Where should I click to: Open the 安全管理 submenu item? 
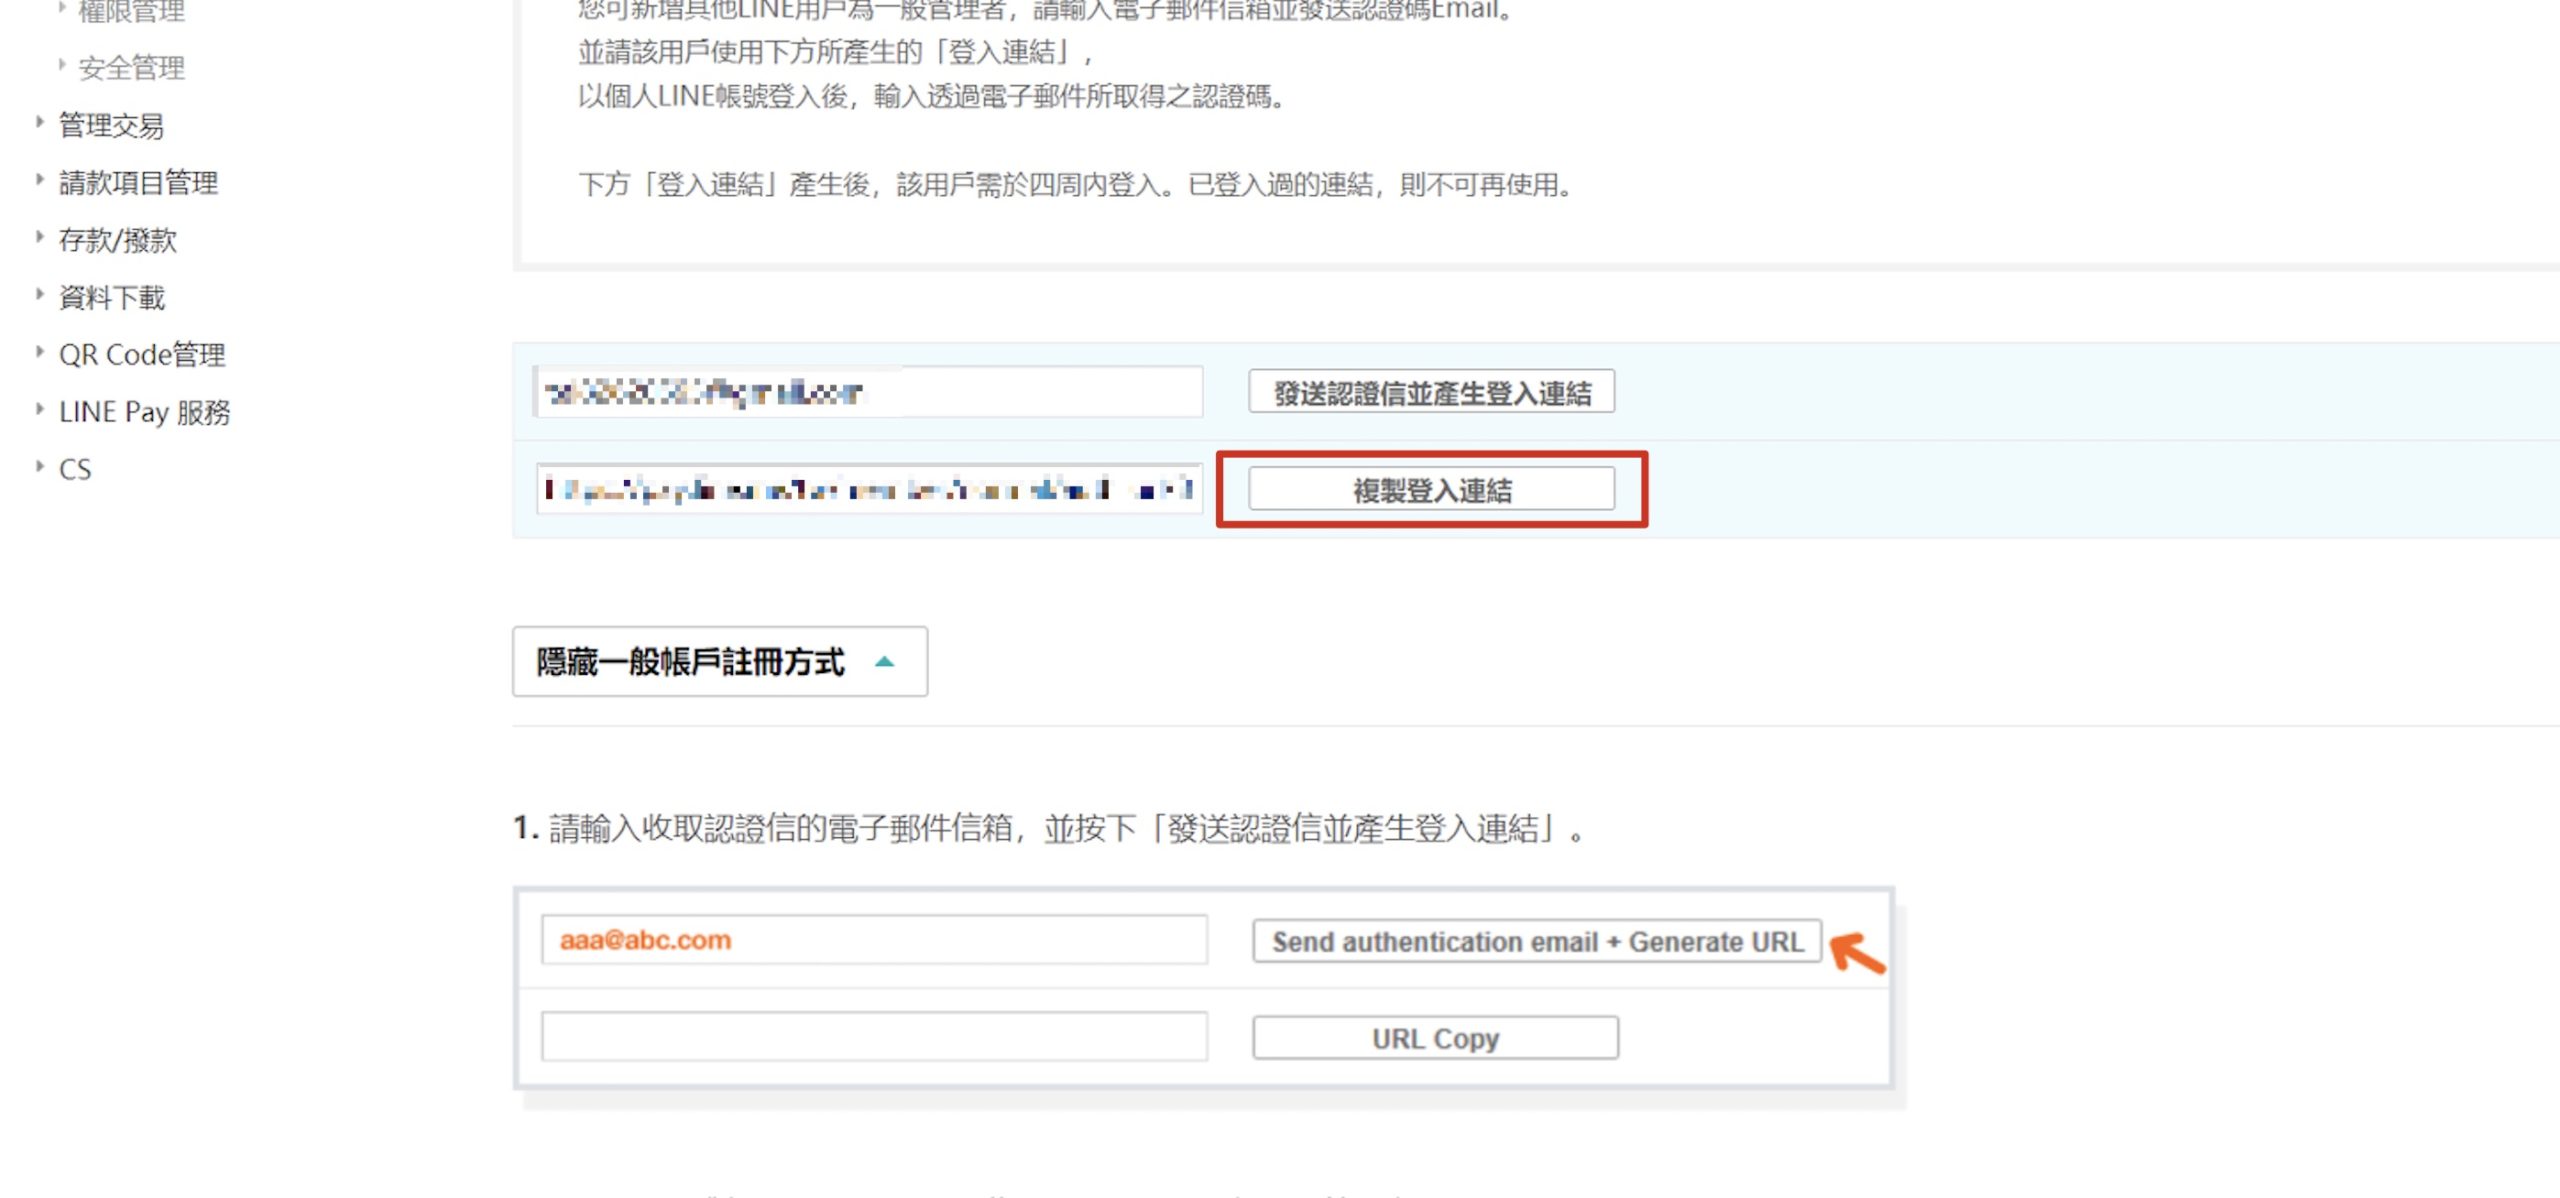(131, 68)
